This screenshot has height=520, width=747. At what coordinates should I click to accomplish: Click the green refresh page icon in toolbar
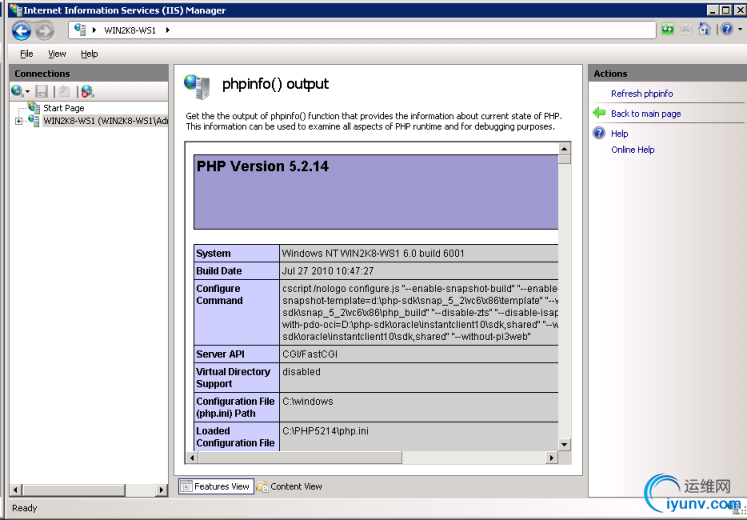tap(667, 30)
